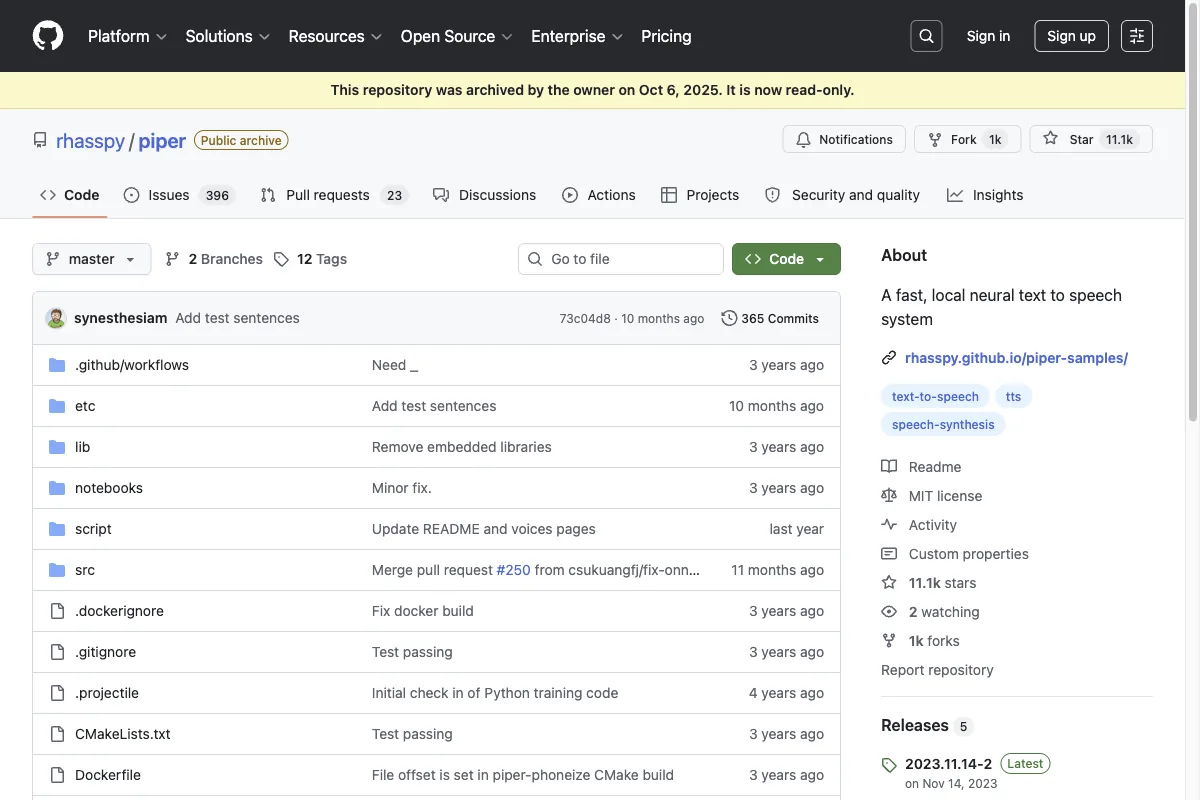Expand the green Code dropdown button
Viewport: 1200px width, 800px height.
(x=786, y=259)
